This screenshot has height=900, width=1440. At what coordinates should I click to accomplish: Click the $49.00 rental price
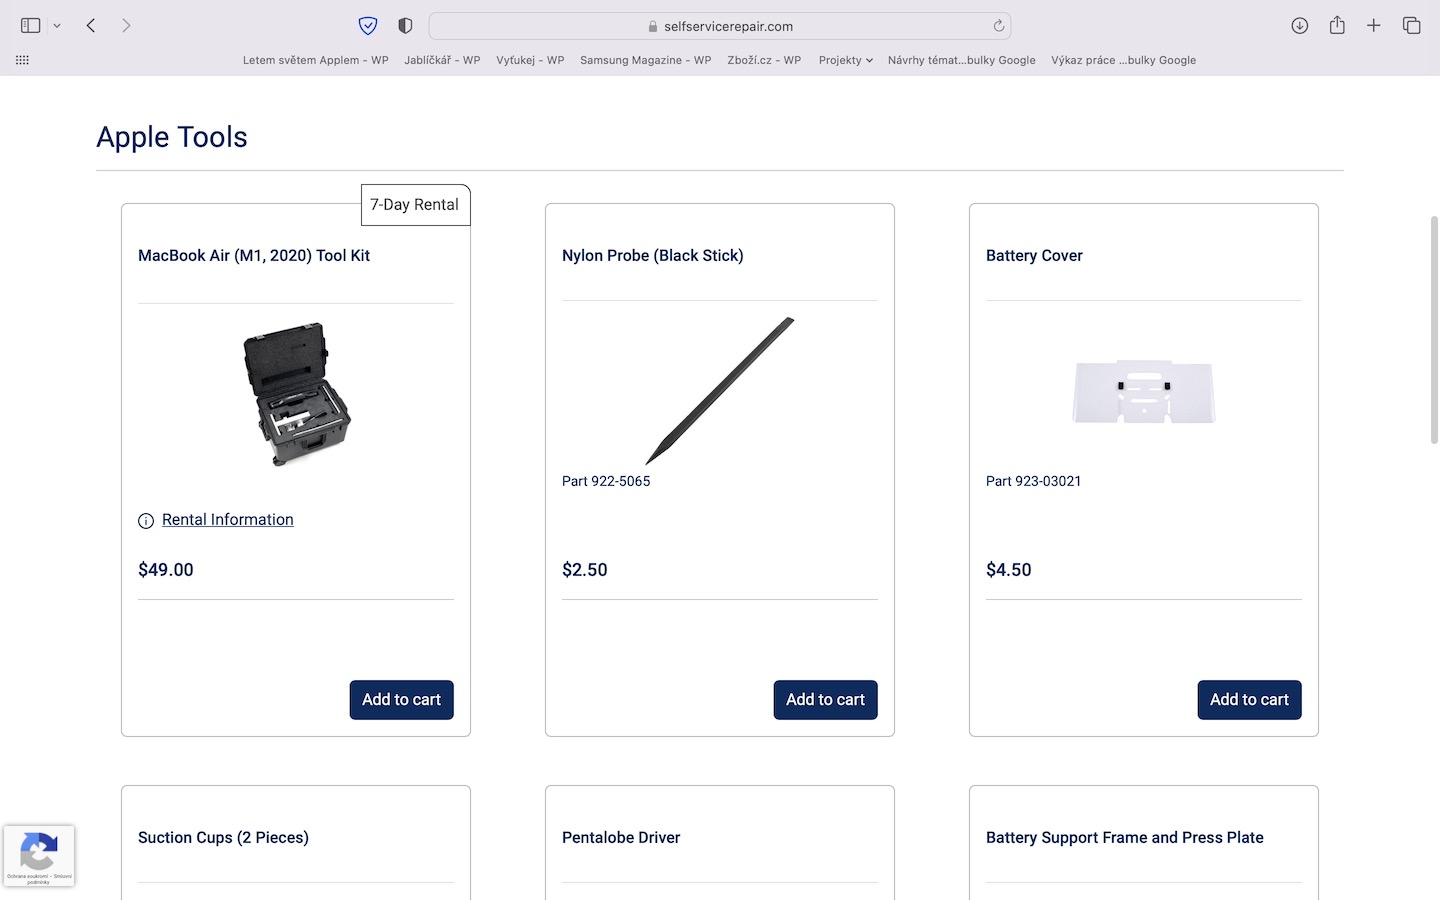[x=166, y=570]
